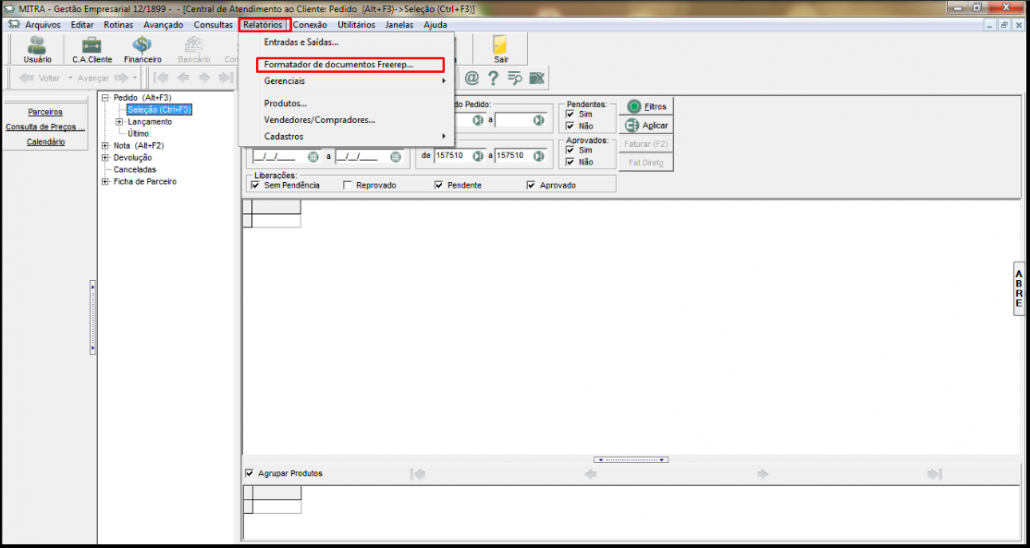Click the Aplicar button
Viewport: 1030px width, 548px height.
(x=646, y=126)
